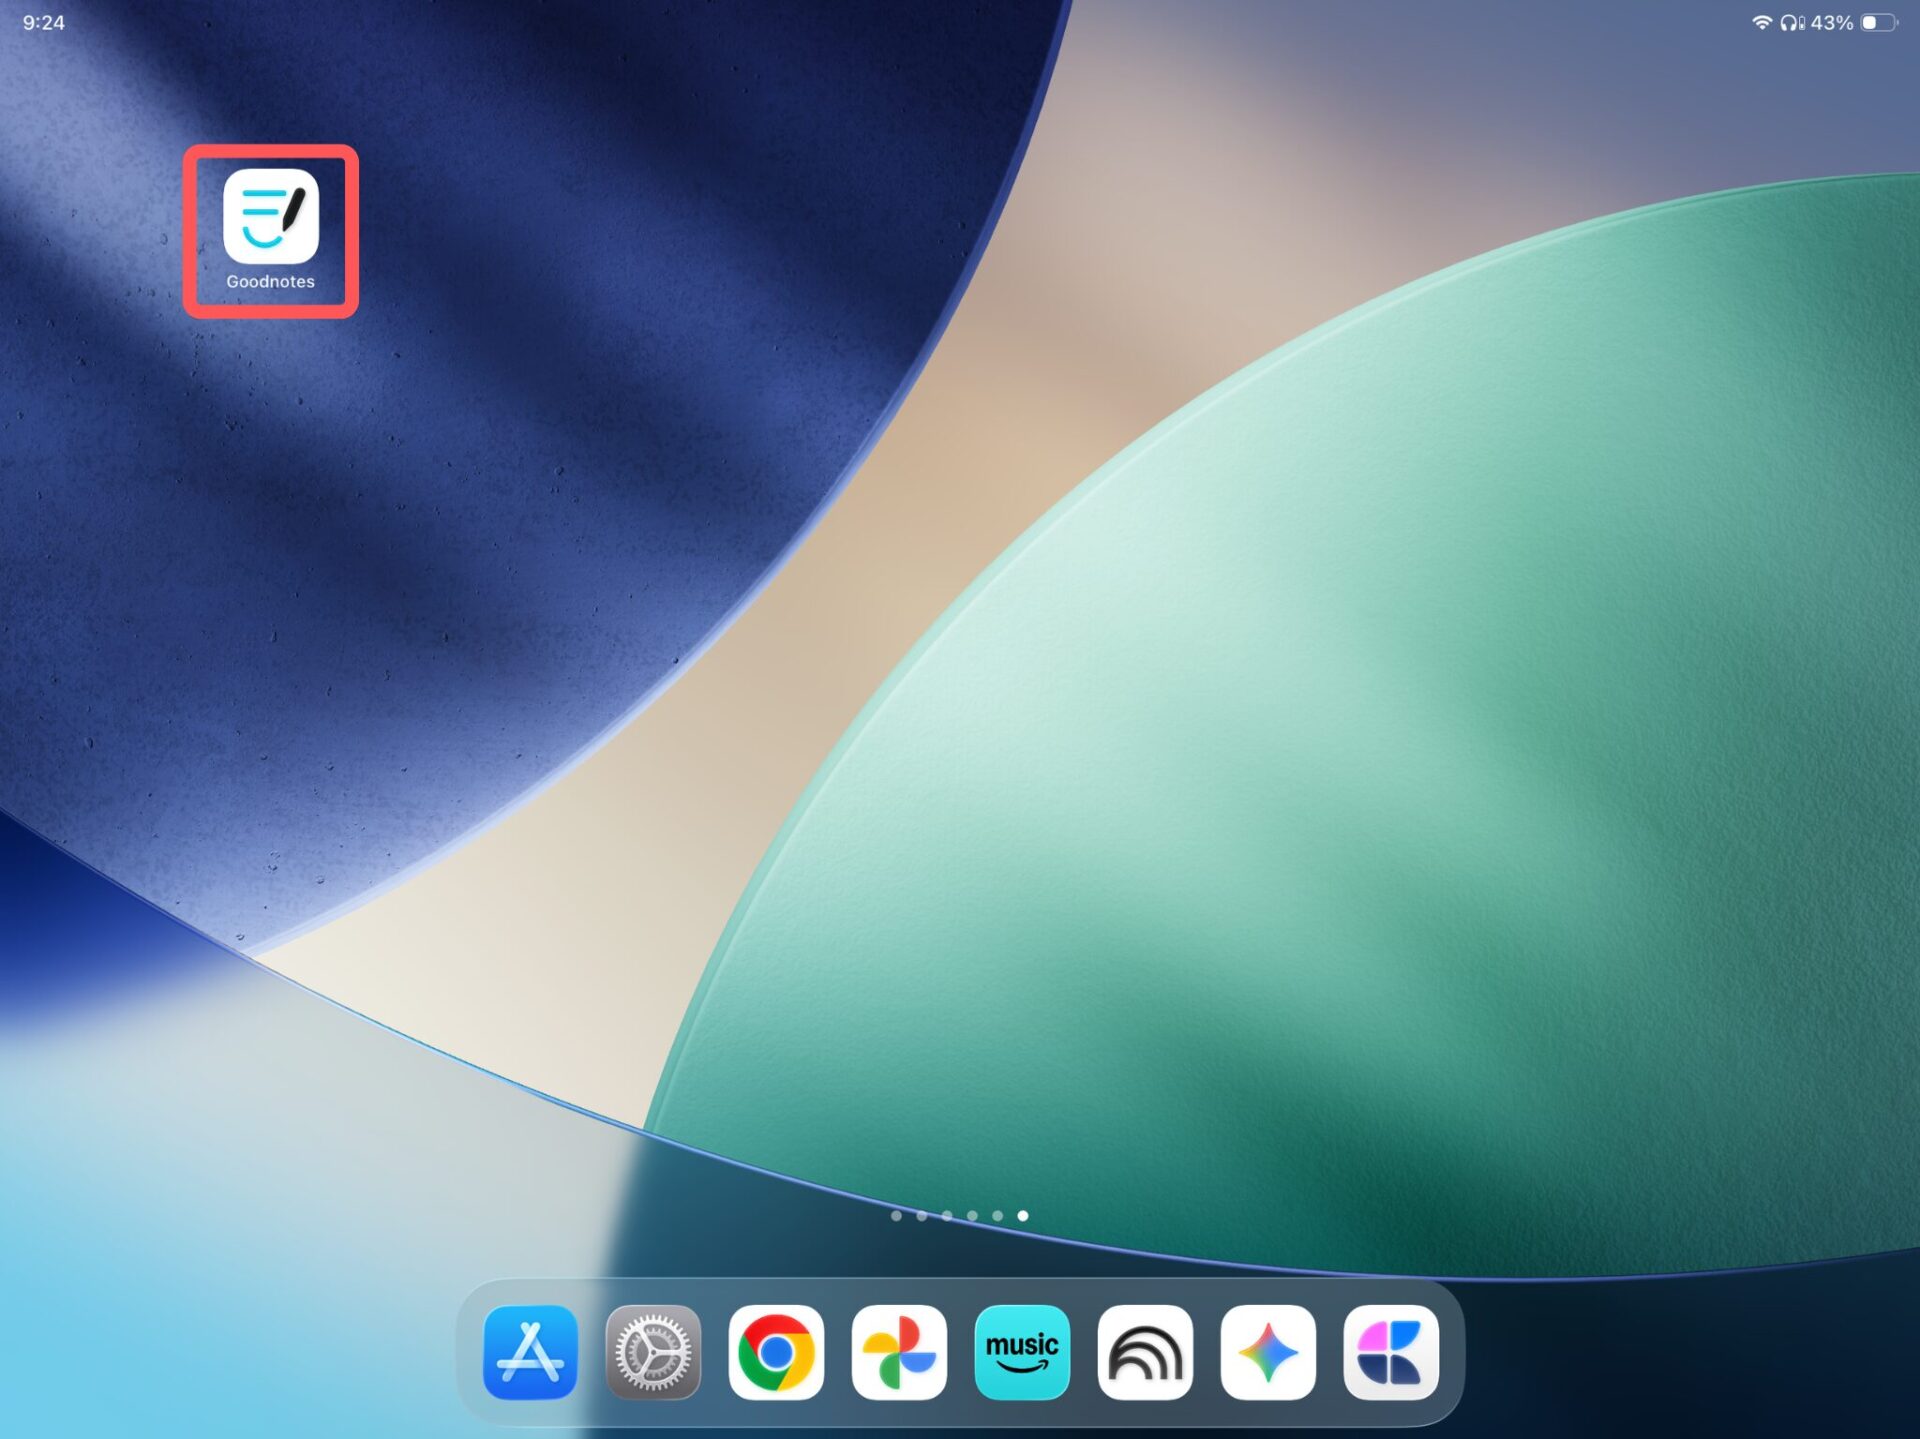Launch the Amazon Music app

coord(1022,1352)
